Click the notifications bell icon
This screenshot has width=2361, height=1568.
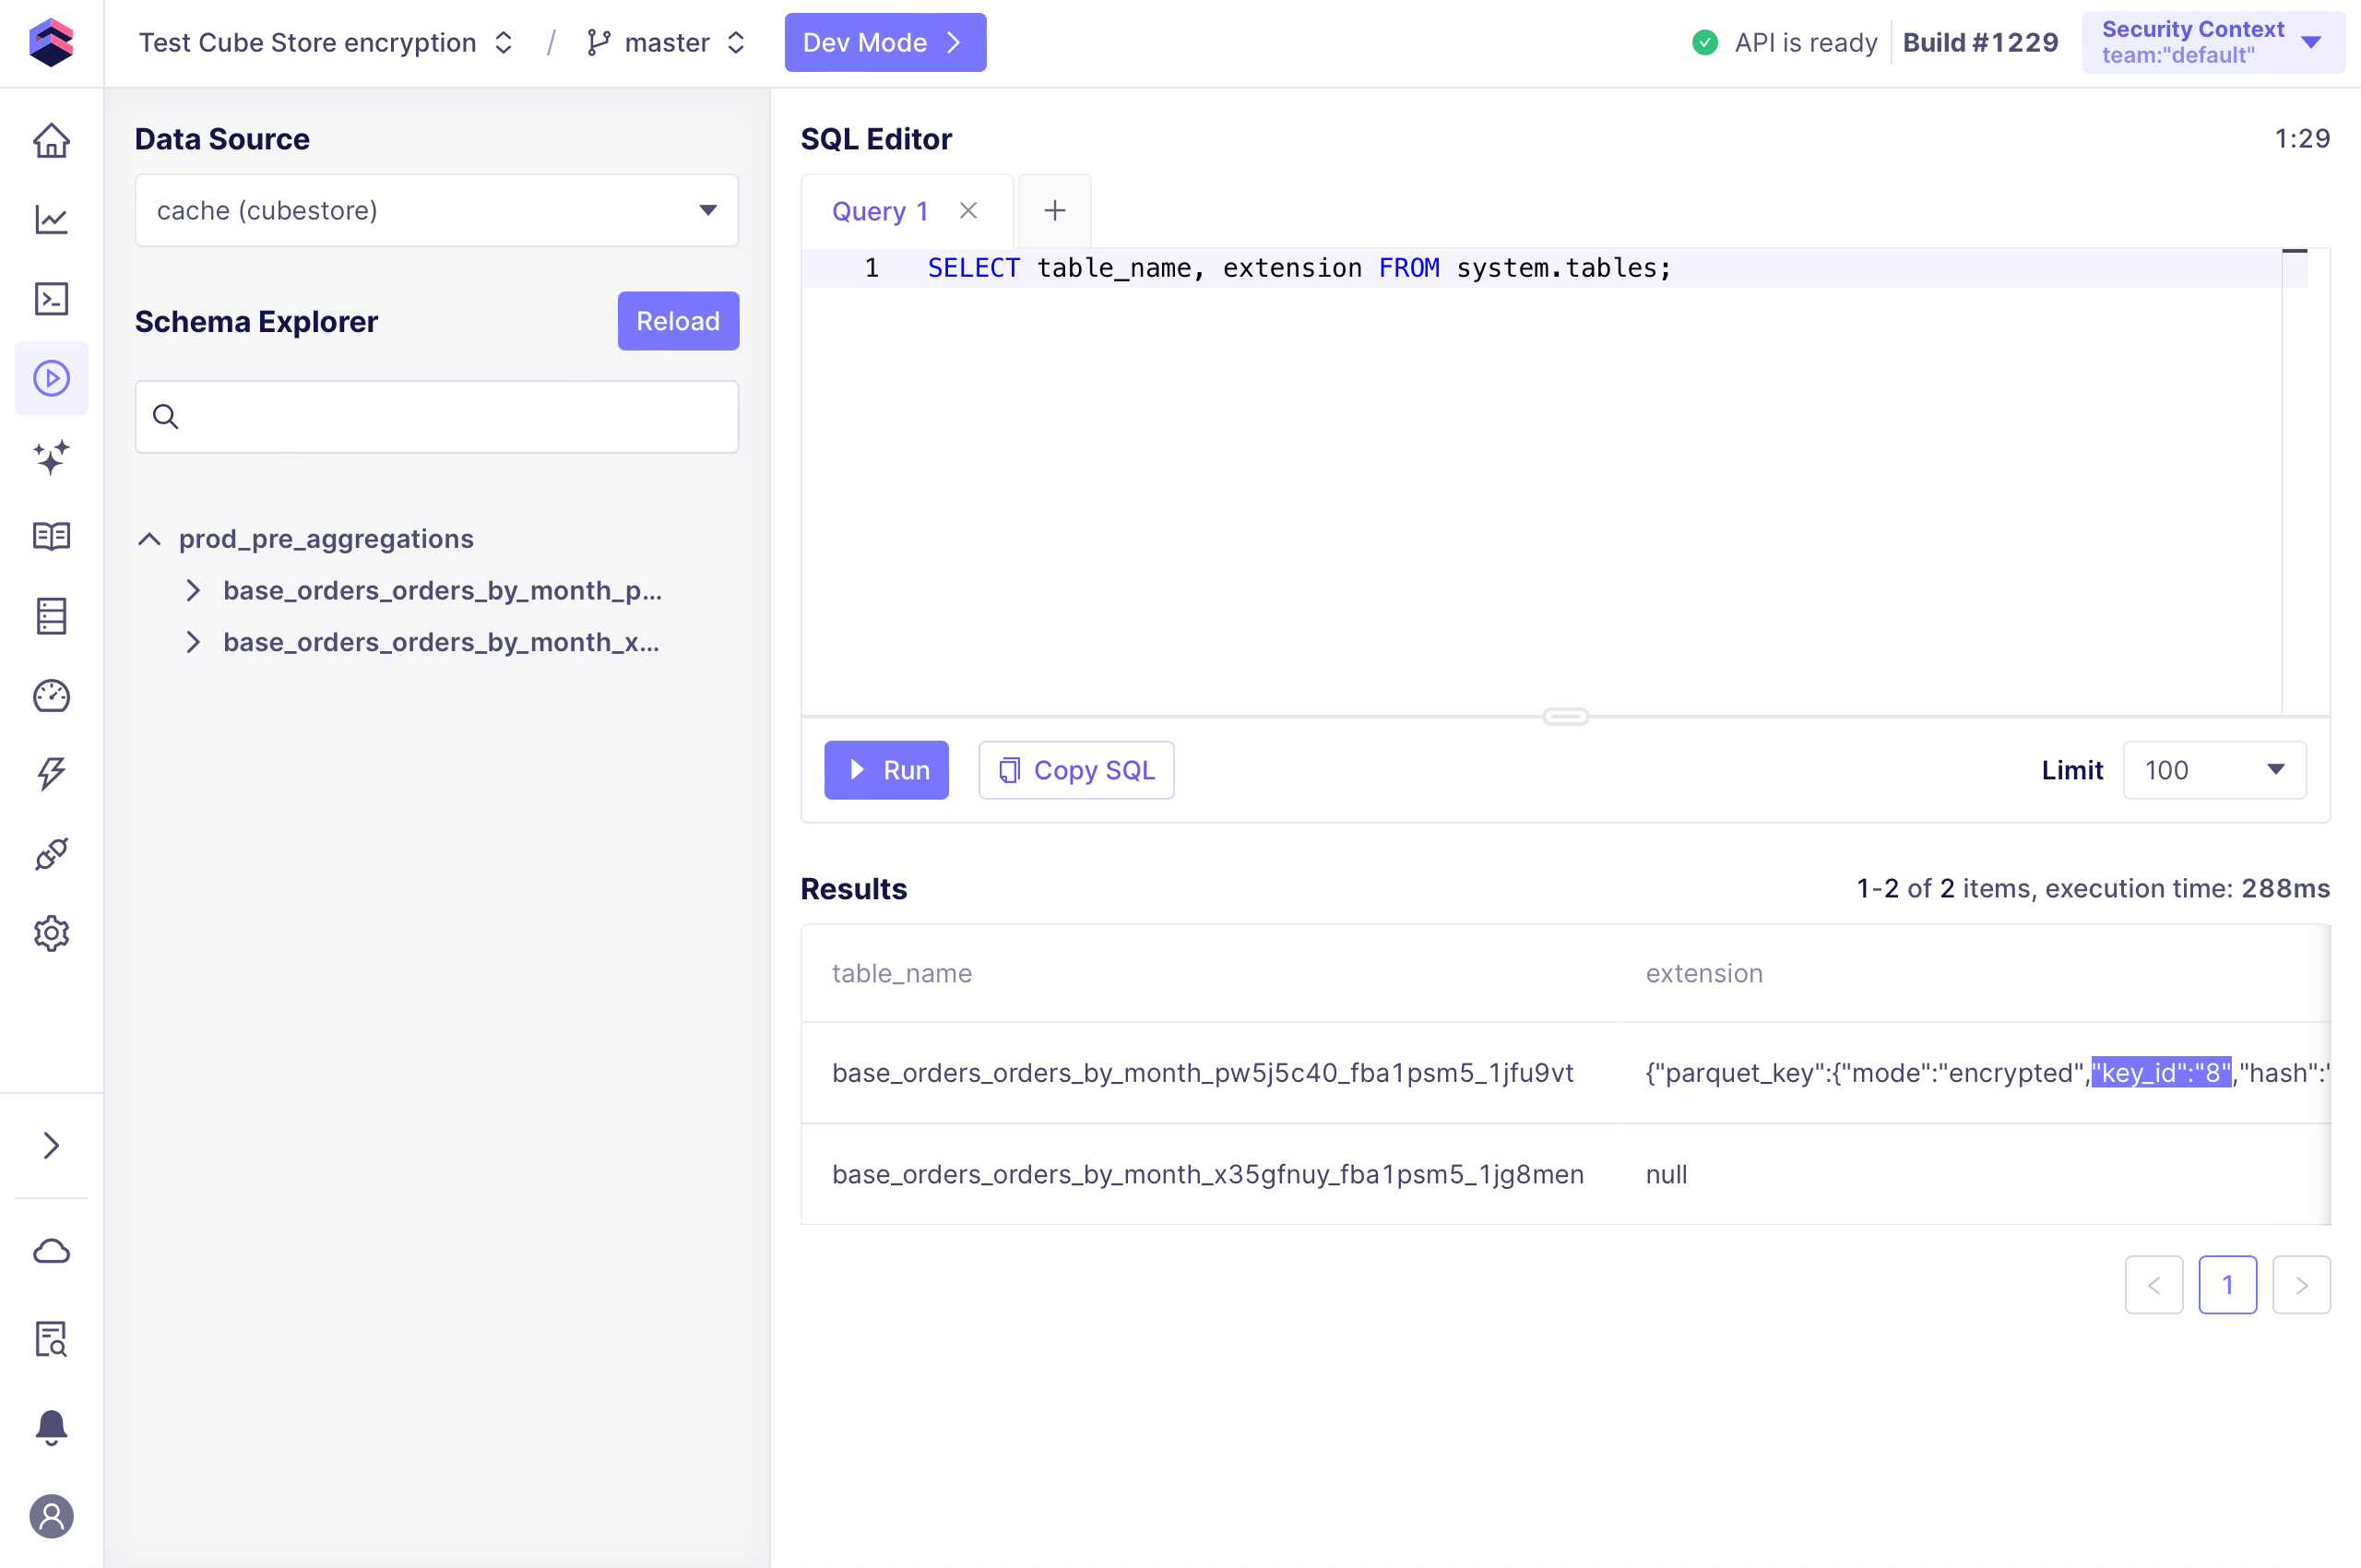coord(51,1427)
